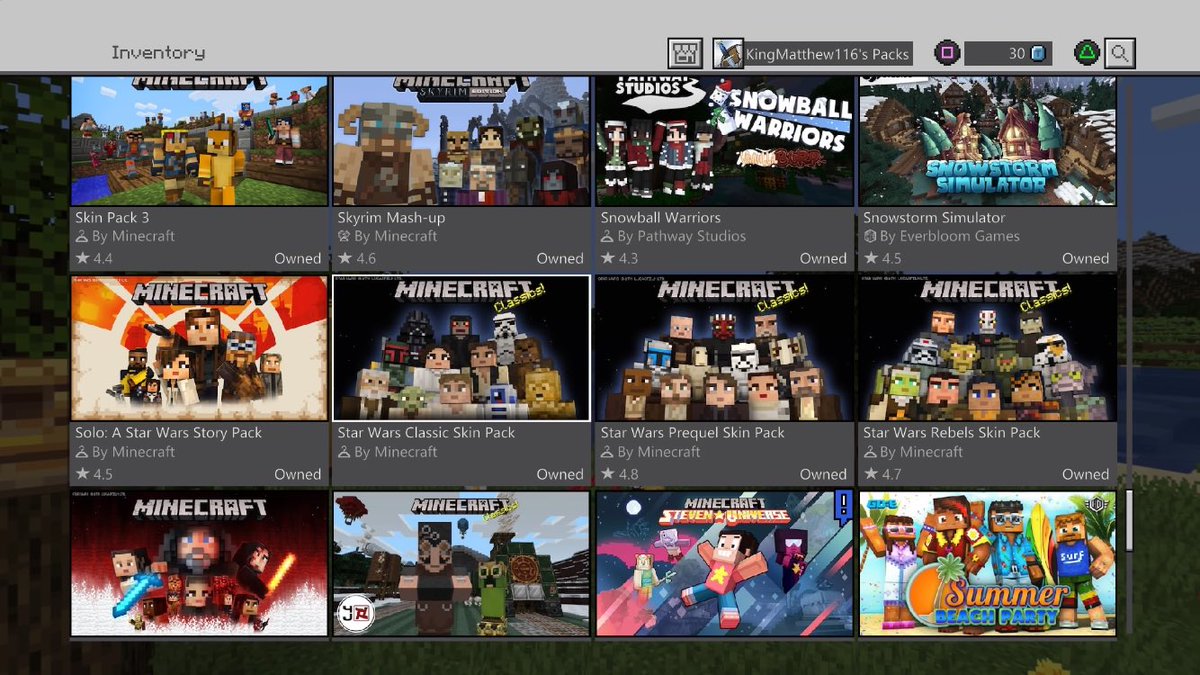Click Star Wars Rebels Skin Pack title
Image resolution: width=1200 pixels, height=675 pixels.
(x=952, y=433)
